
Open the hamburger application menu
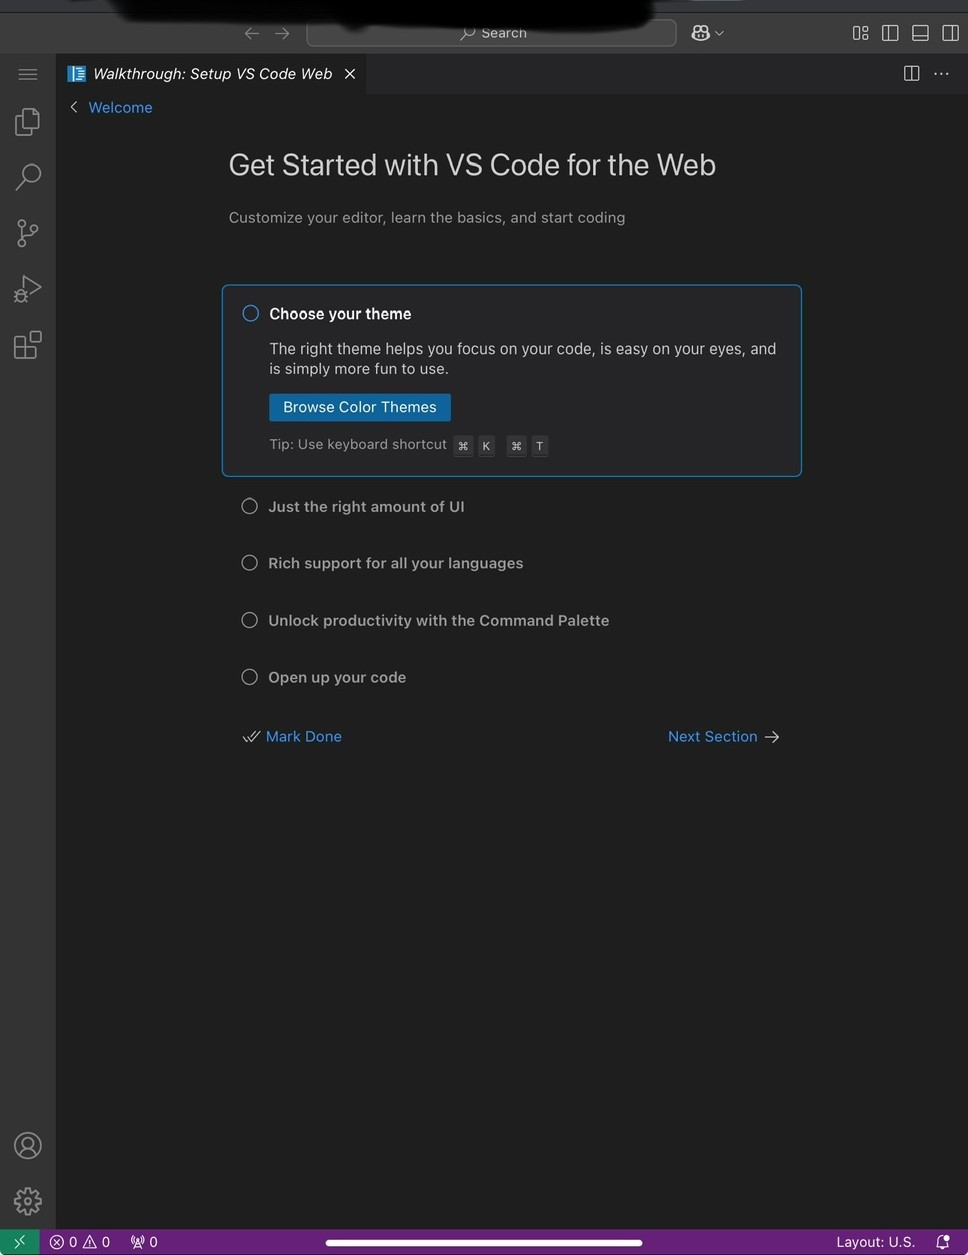tap(28, 74)
